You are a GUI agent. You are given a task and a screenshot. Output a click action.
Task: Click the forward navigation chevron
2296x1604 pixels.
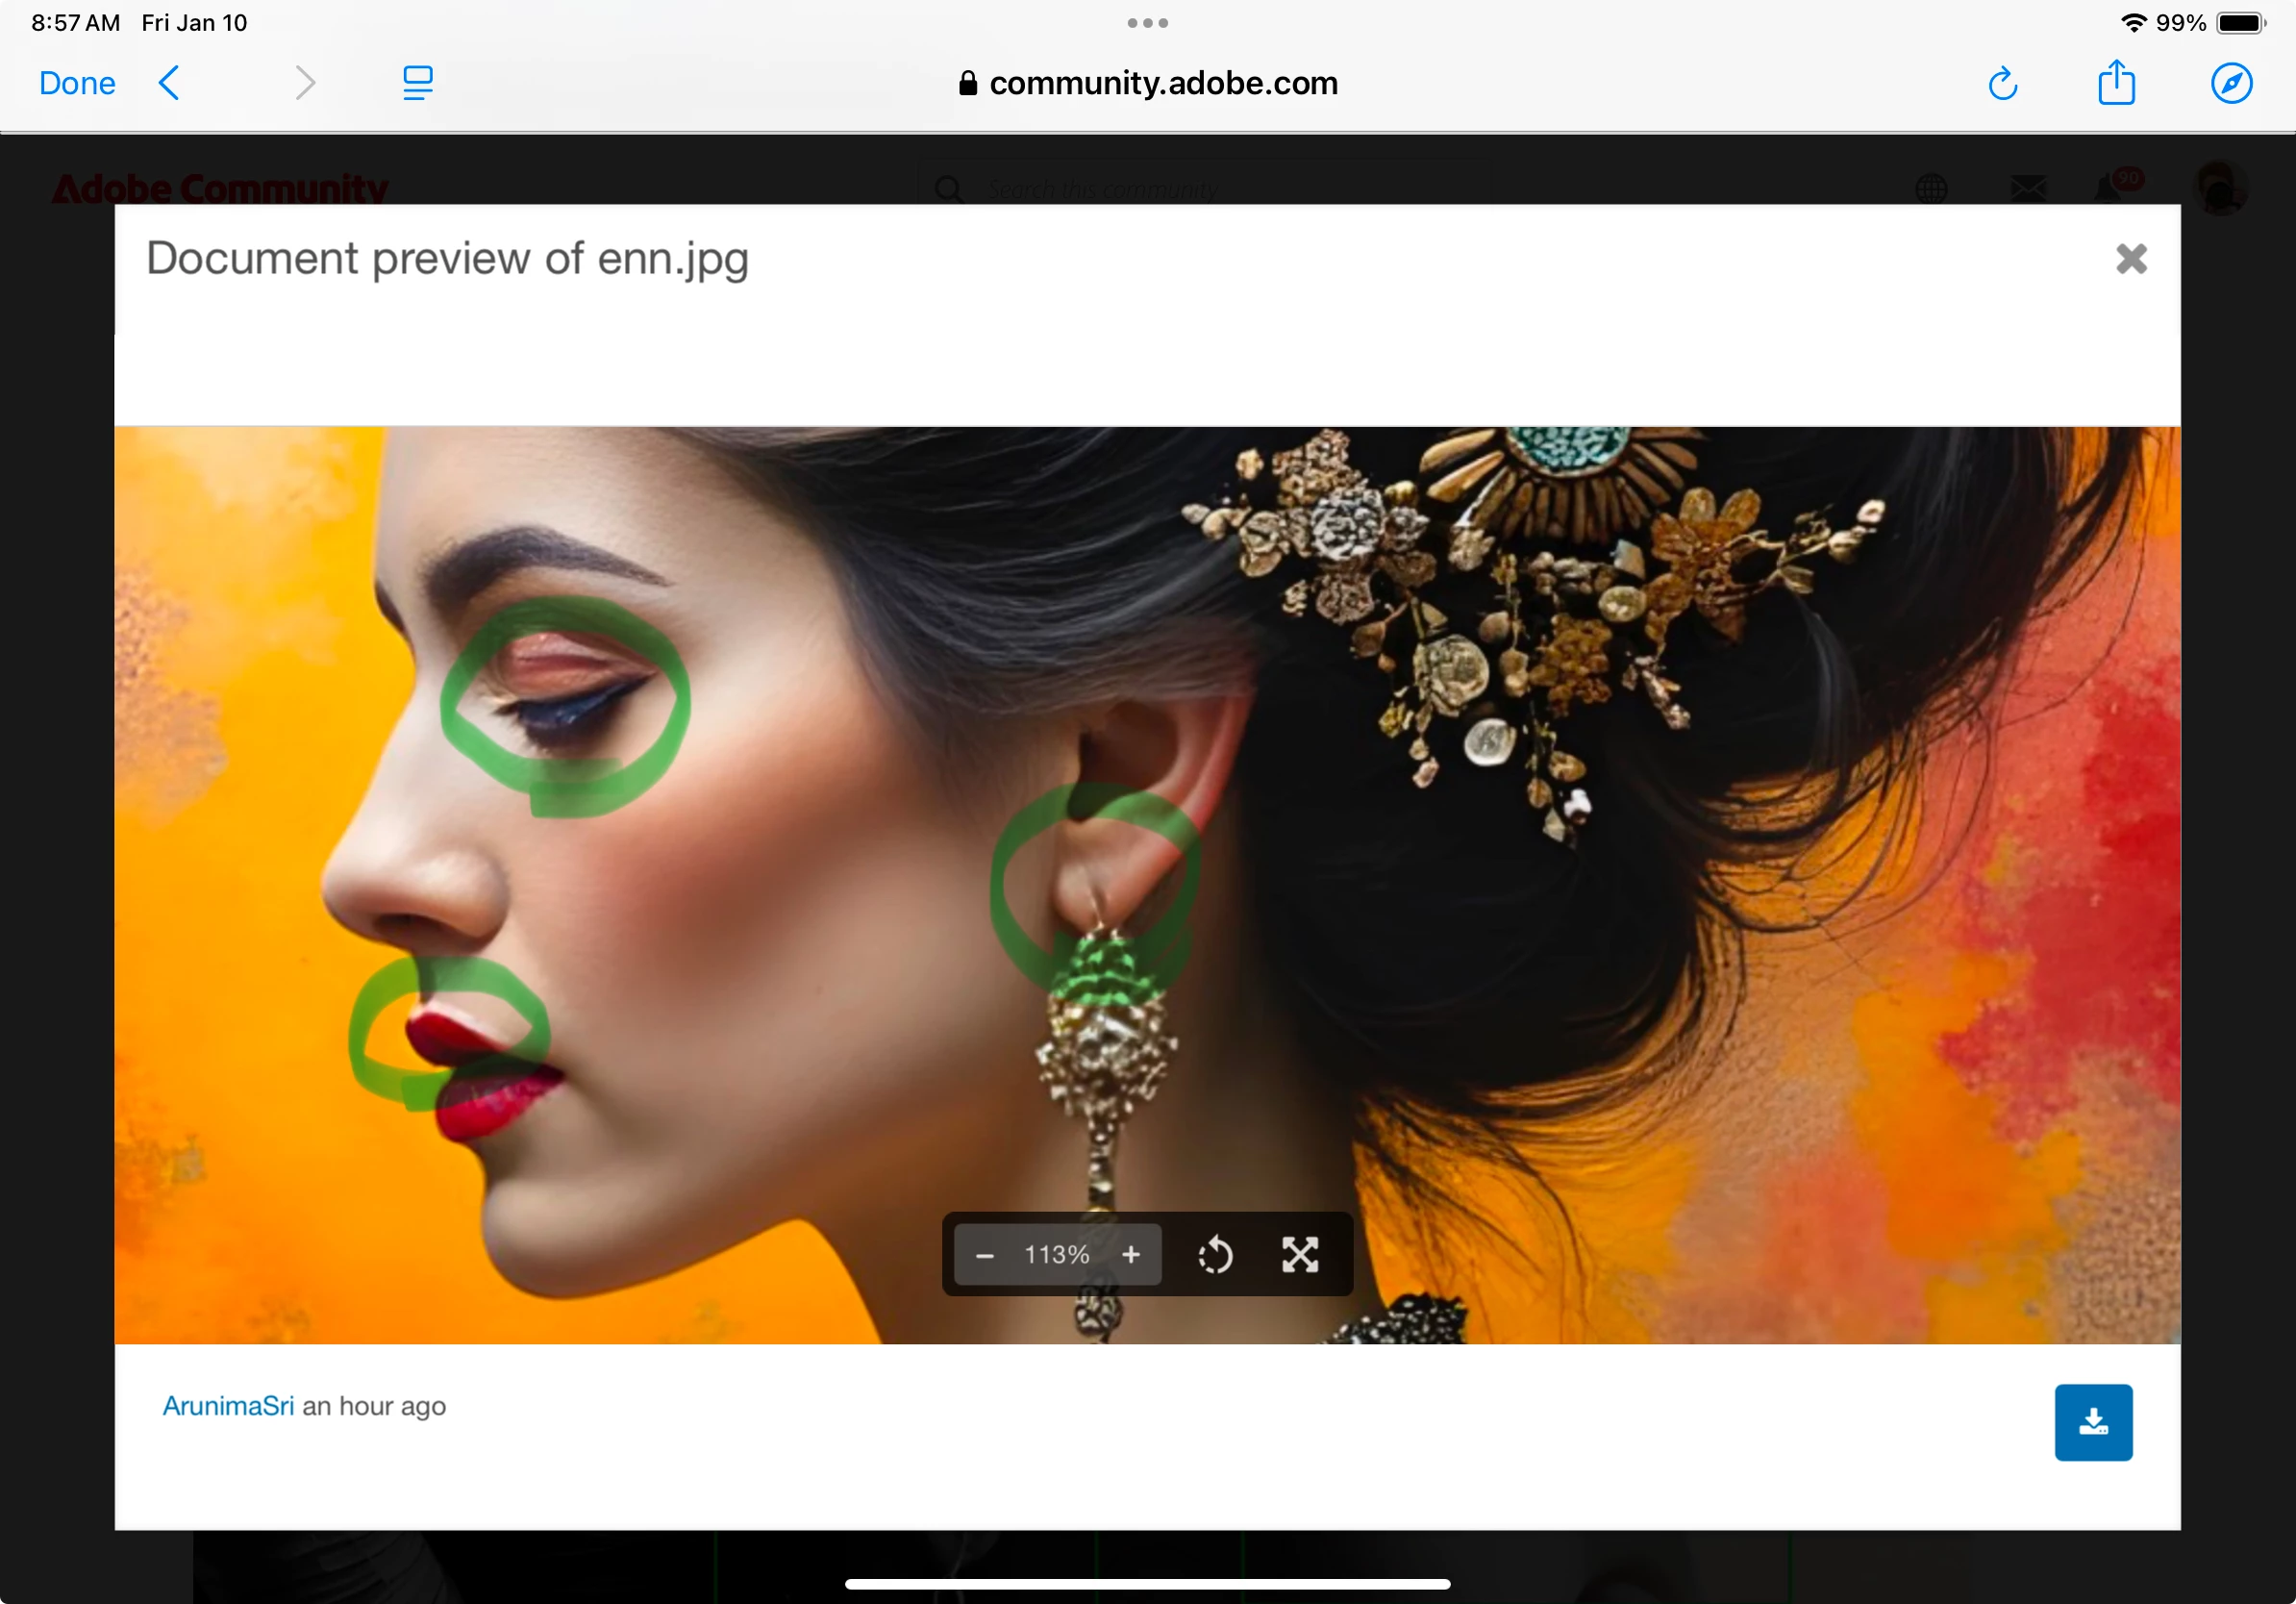(x=305, y=83)
